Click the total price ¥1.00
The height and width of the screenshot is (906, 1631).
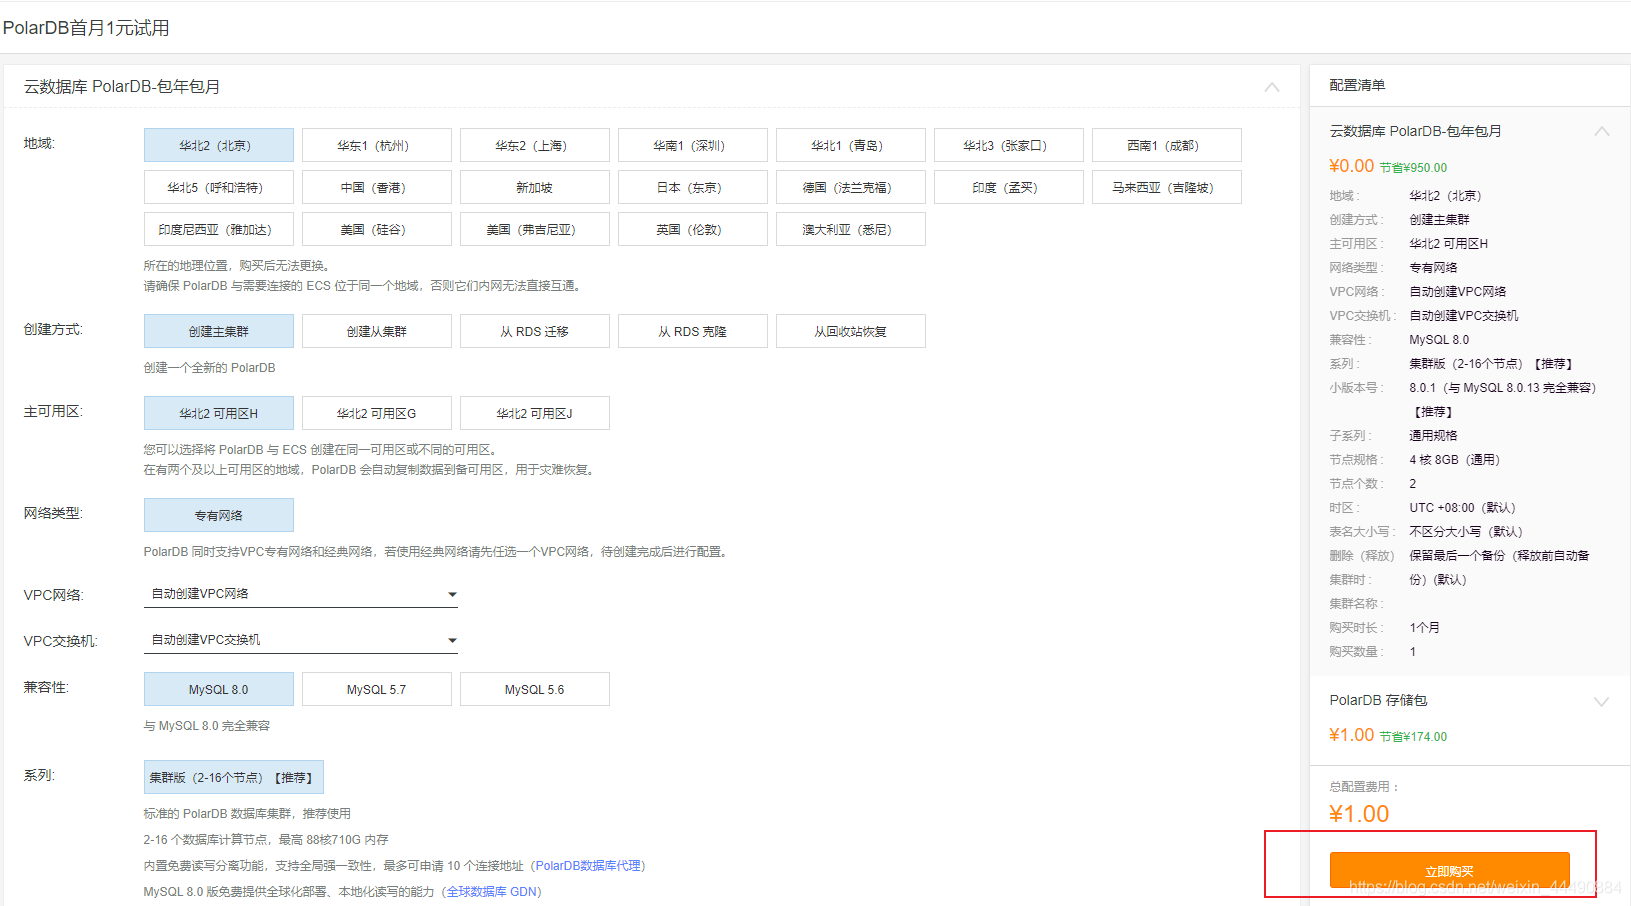point(1359,814)
